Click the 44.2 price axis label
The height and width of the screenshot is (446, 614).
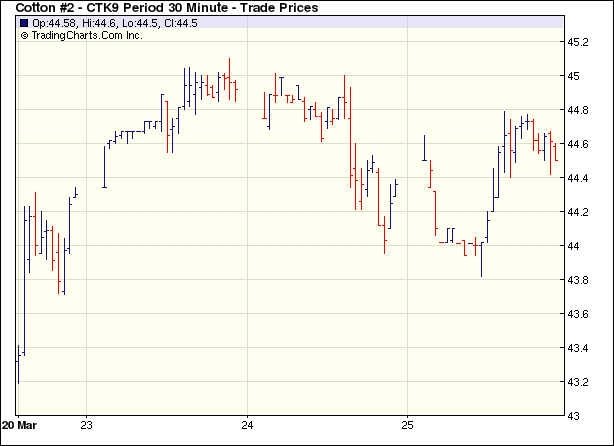[579, 212]
